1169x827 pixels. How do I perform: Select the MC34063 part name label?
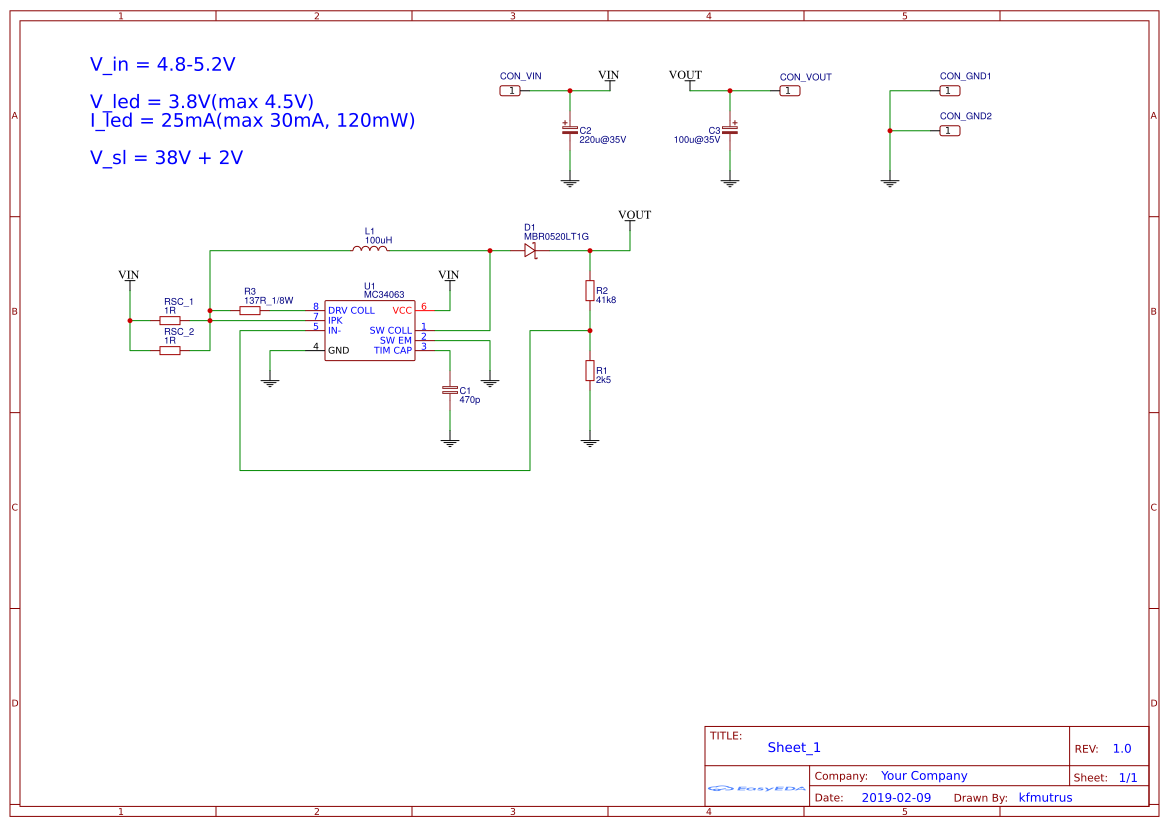click(384, 295)
